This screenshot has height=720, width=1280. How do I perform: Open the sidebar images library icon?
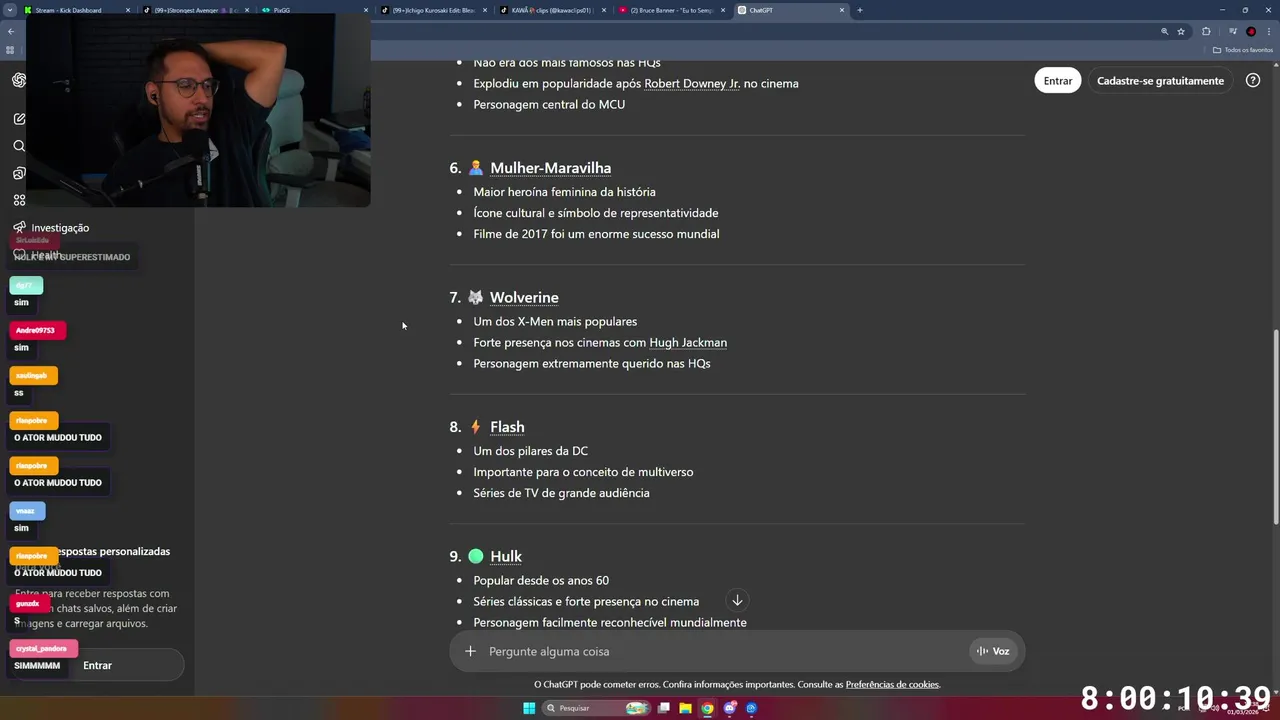pos(19,173)
